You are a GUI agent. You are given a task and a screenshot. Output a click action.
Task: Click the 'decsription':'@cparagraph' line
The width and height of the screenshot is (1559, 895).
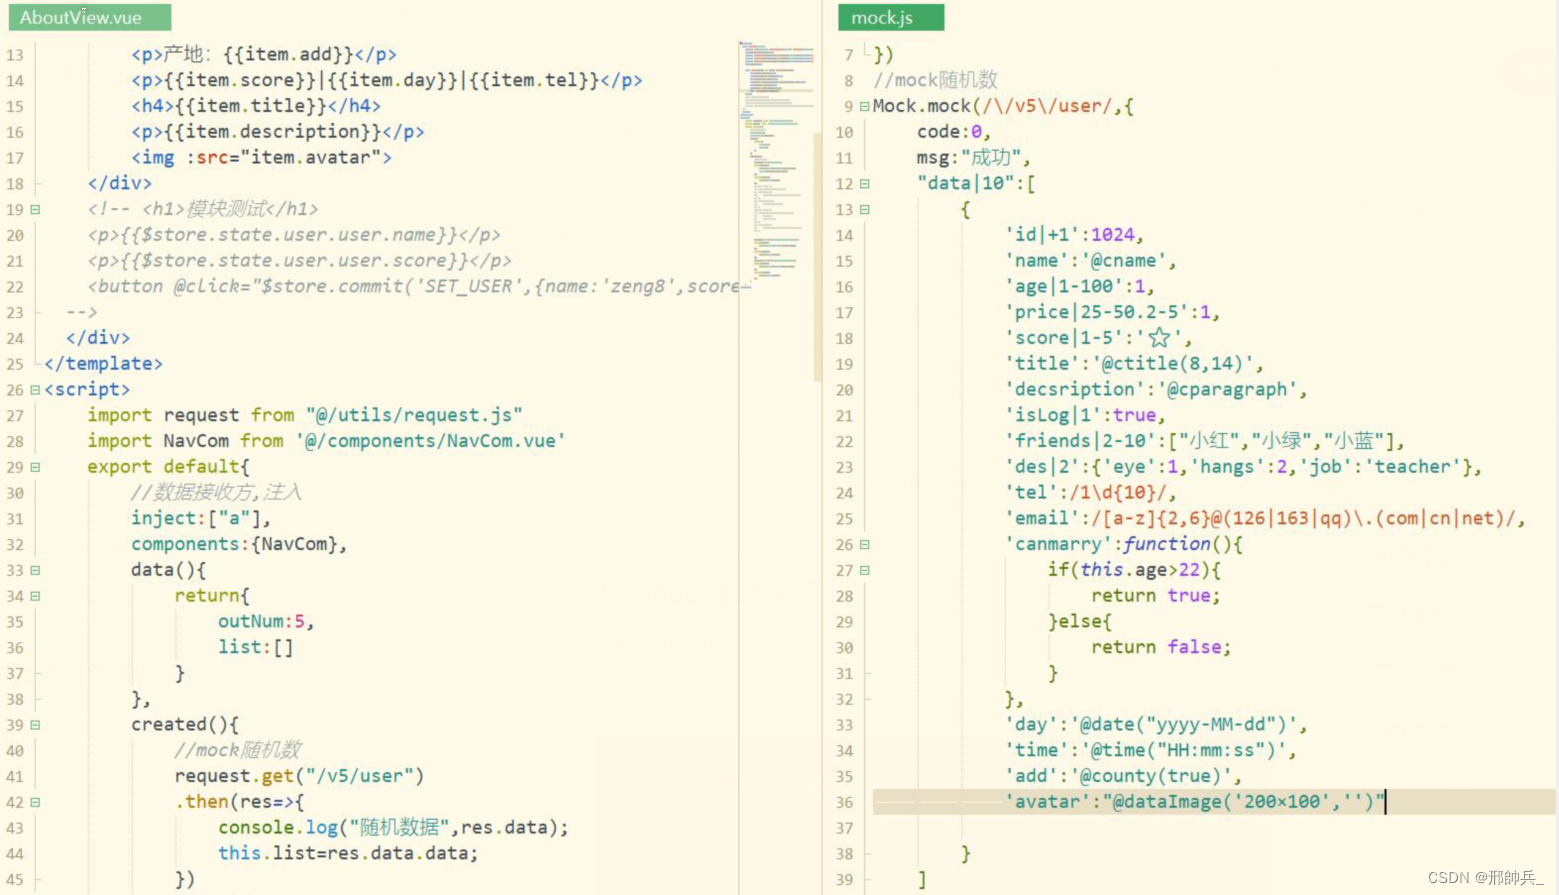point(1155,390)
